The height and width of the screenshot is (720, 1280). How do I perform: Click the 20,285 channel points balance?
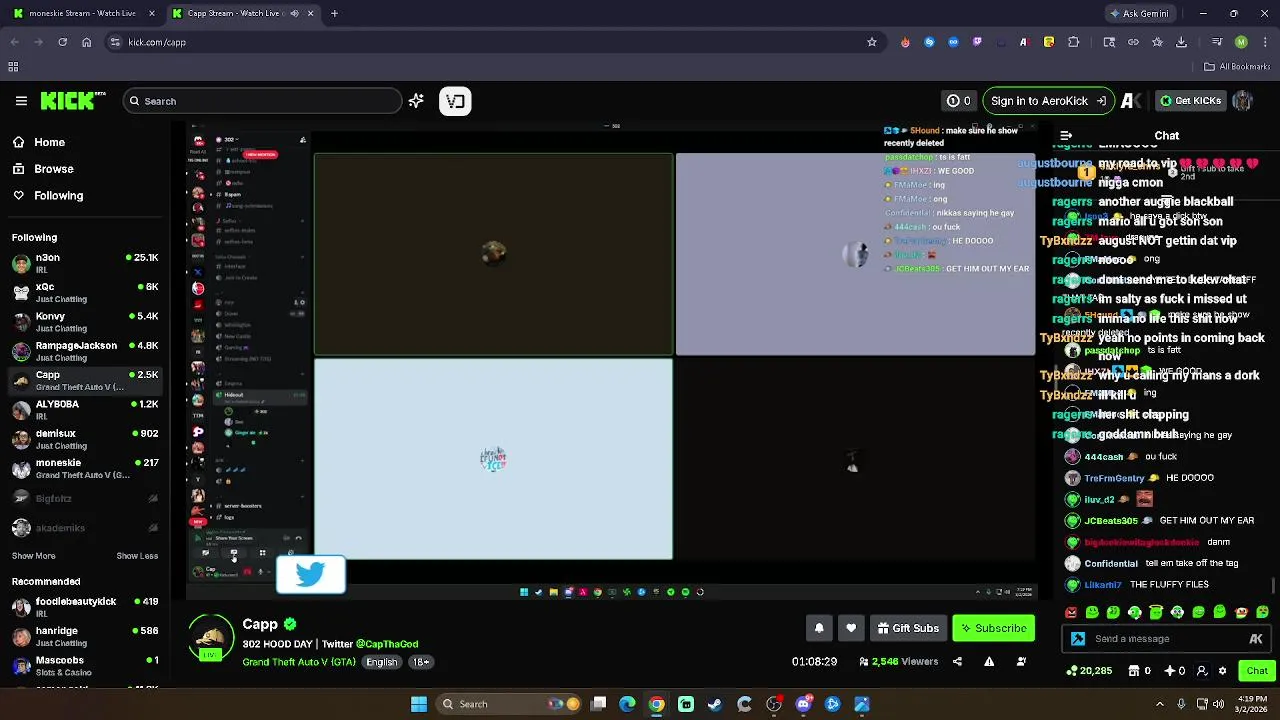(x=1089, y=671)
